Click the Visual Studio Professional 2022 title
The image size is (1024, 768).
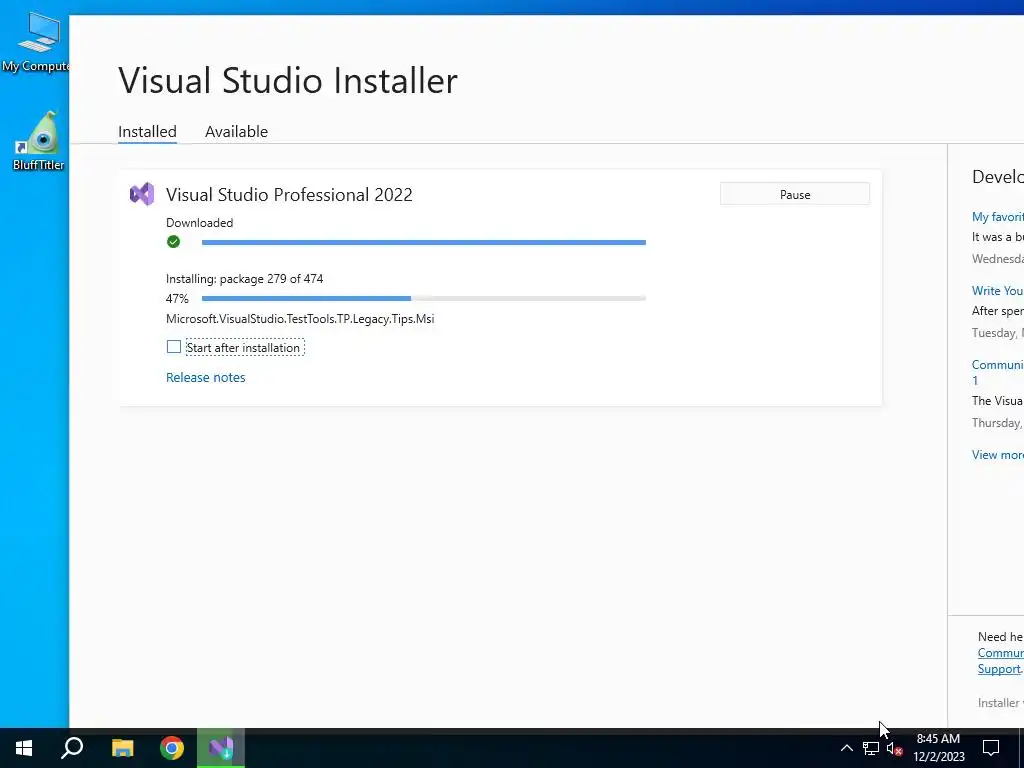289,195
